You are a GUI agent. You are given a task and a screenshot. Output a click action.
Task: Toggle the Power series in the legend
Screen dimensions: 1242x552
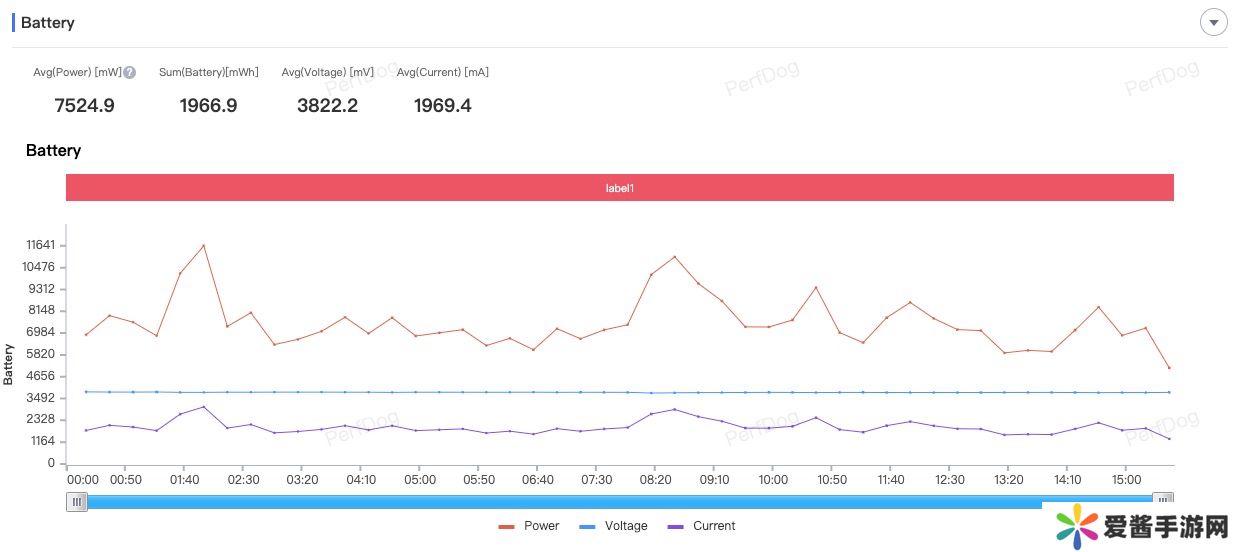click(x=529, y=526)
